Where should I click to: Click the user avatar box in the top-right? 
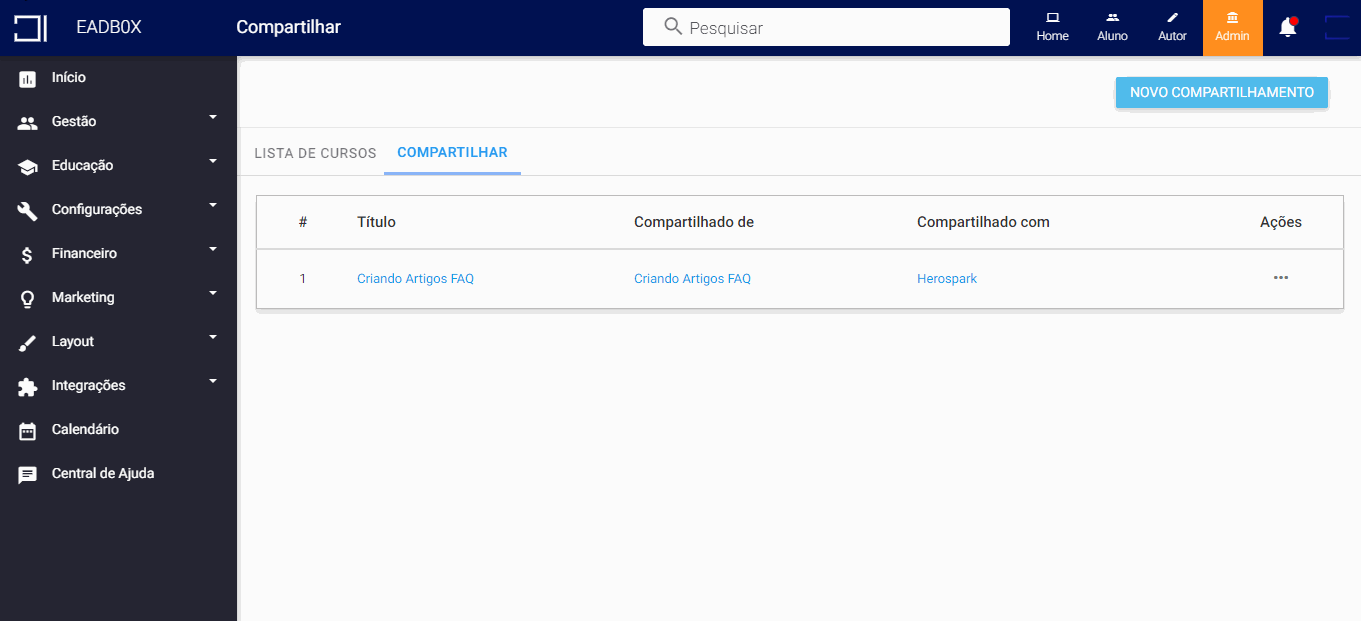coord(1337,28)
